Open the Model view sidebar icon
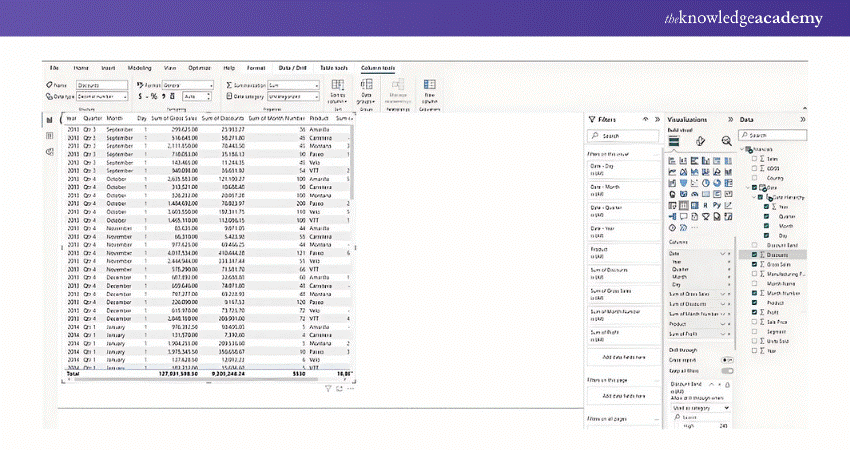Viewport: 850px width, 450px height. [x=50, y=150]
